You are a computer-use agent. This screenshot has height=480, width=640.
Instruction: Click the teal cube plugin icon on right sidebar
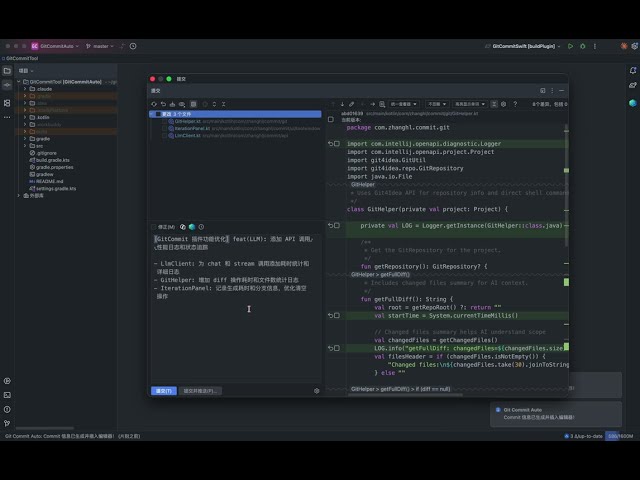[633, 103]
